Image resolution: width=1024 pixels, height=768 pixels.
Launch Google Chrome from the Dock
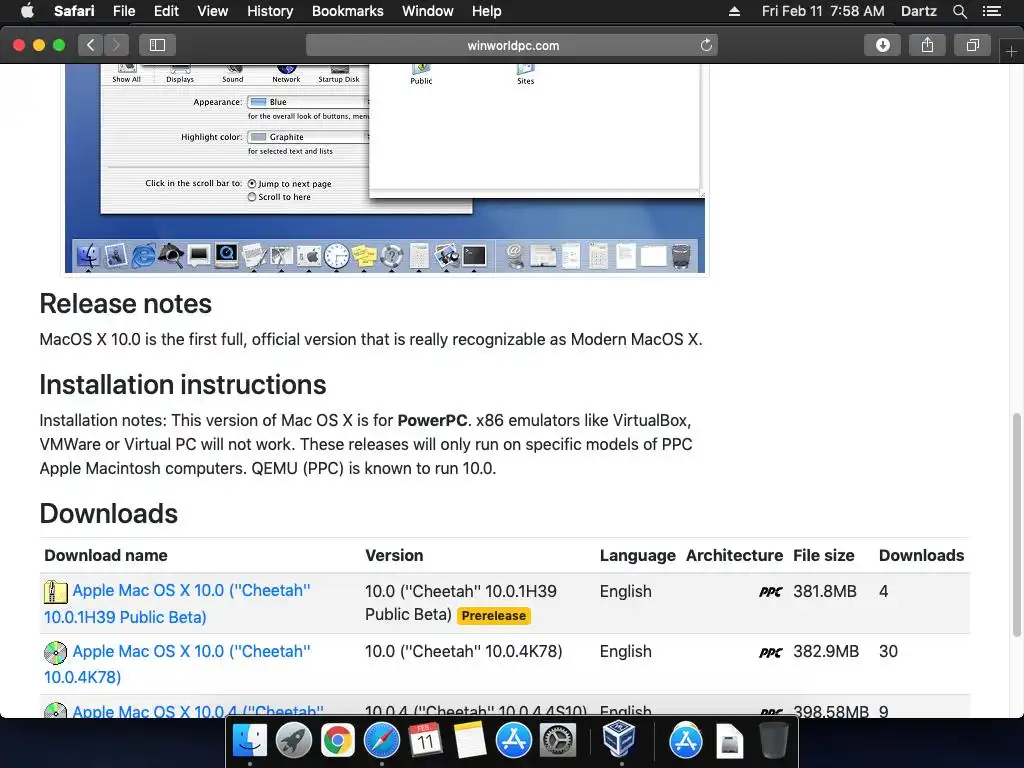[337, 741]
